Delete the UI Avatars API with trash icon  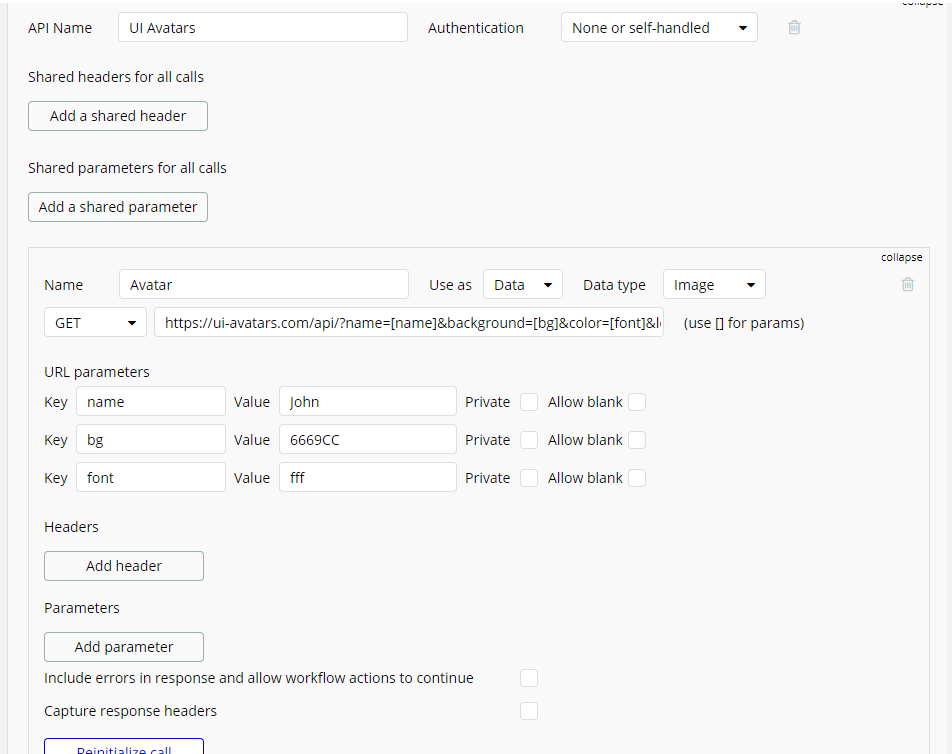[794, 28]
